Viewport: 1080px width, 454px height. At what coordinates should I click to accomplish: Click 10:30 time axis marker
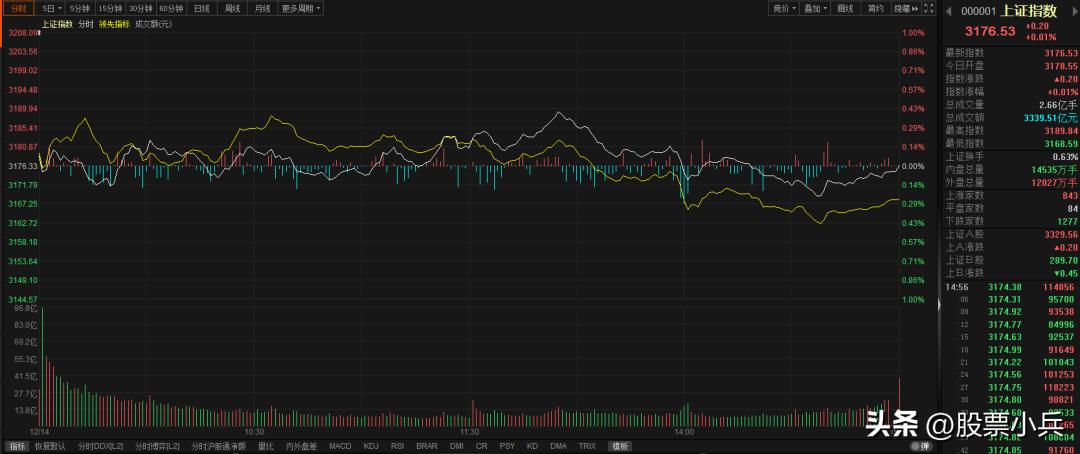(x=254, y=432)
